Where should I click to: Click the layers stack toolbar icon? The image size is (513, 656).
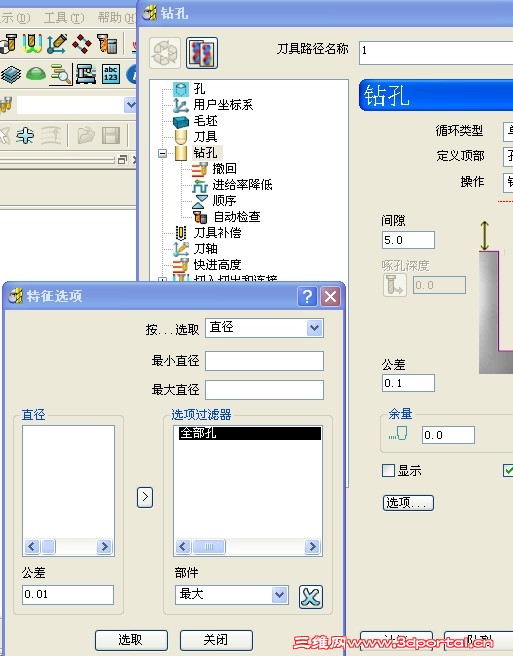11,75
